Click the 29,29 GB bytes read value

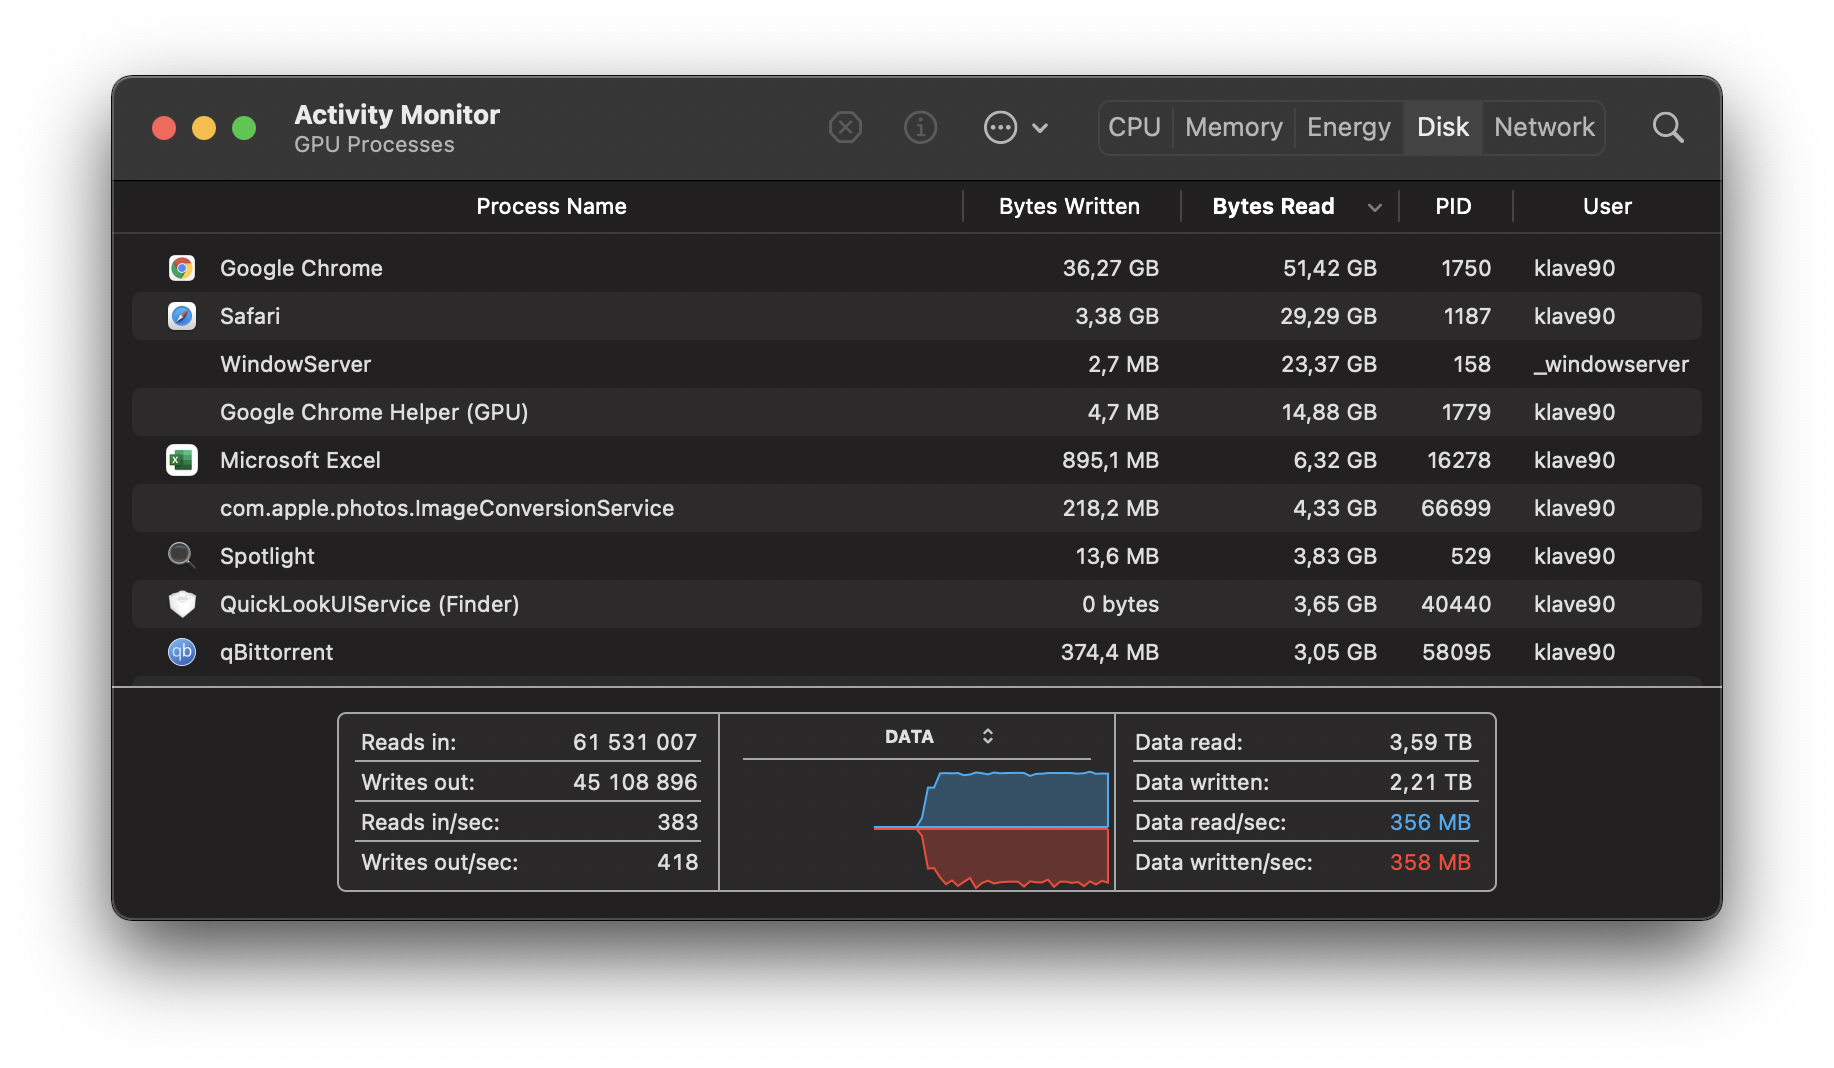1328,316
